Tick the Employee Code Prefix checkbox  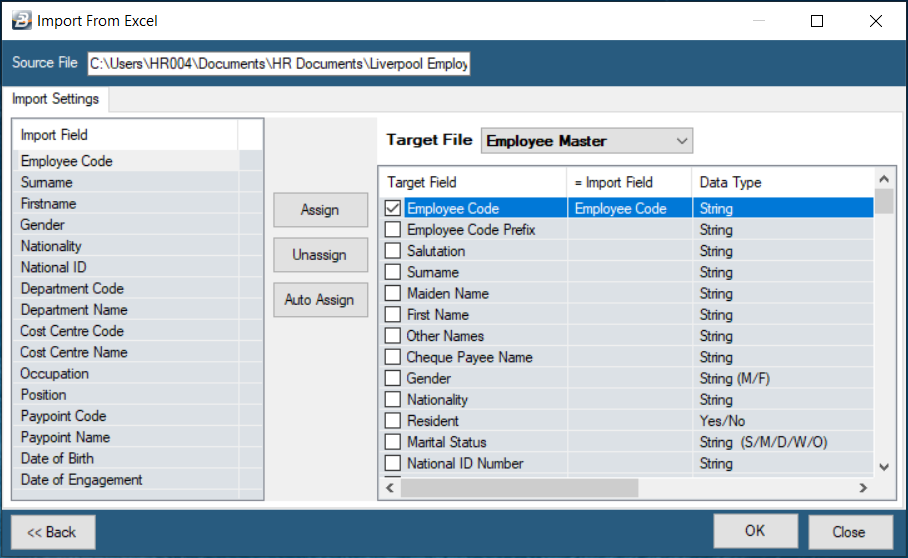point(393,230)
